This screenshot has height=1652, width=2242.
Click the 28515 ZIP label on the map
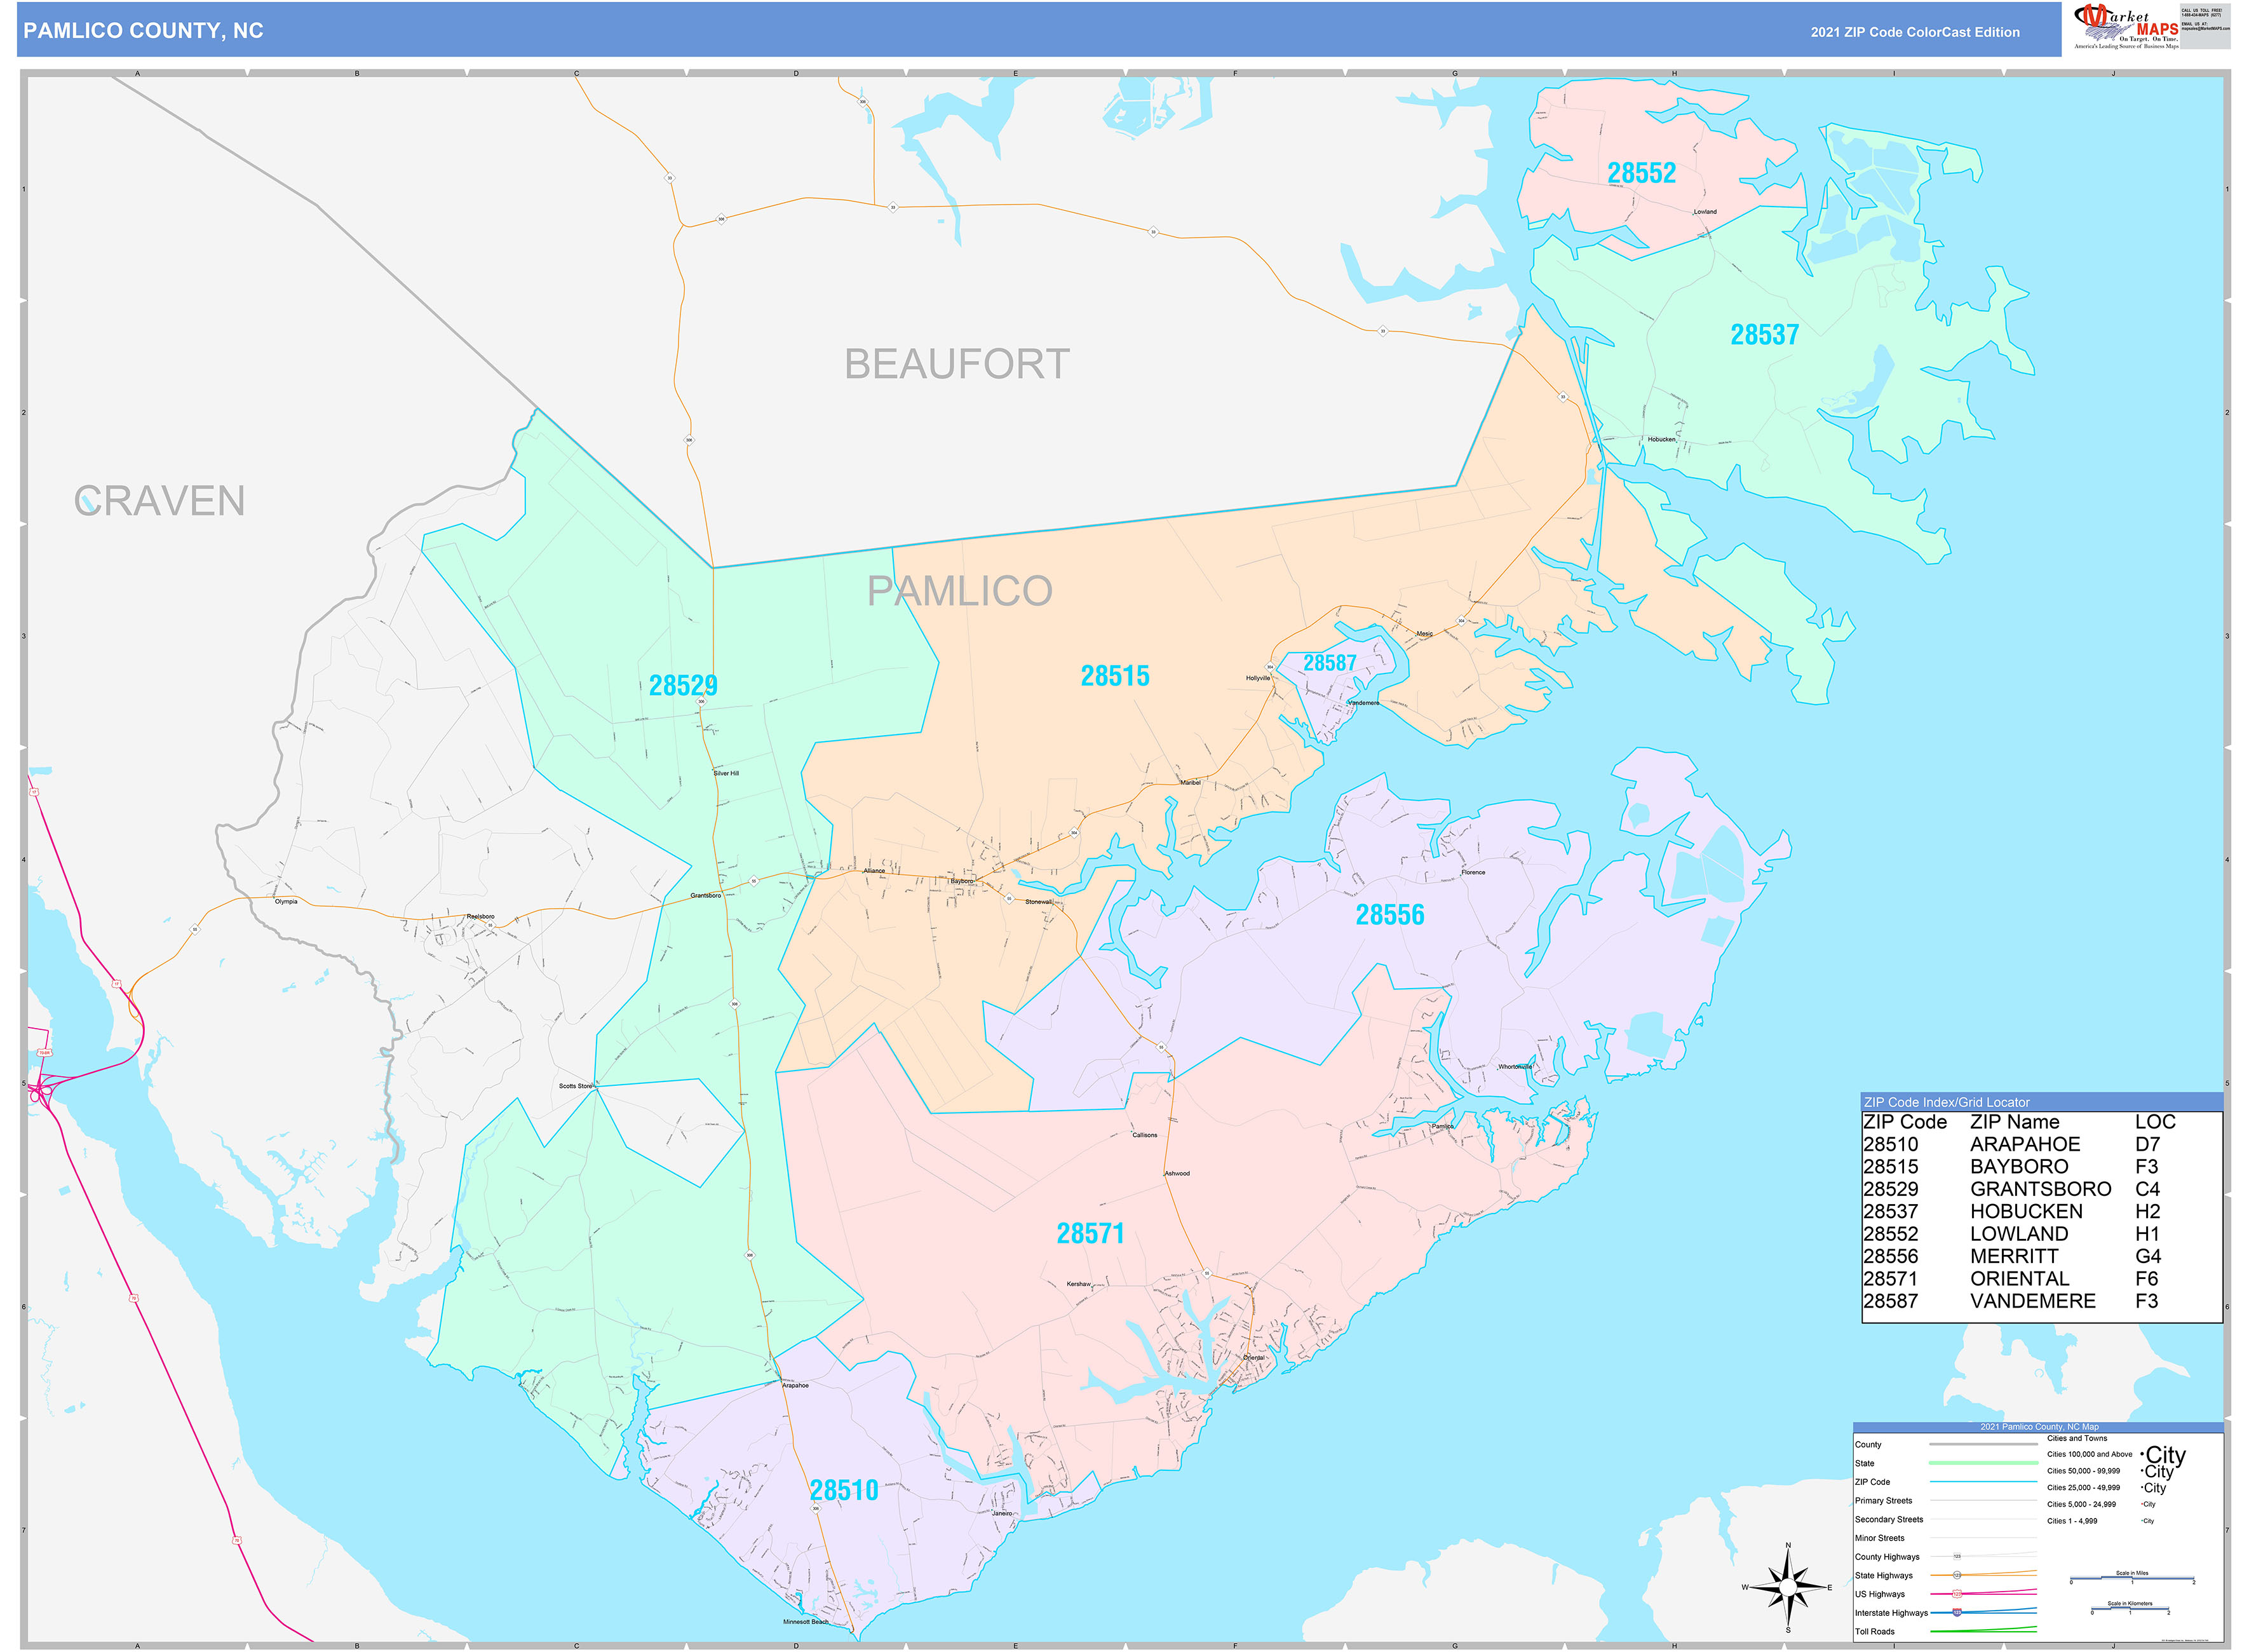[x=1115, y=677]
